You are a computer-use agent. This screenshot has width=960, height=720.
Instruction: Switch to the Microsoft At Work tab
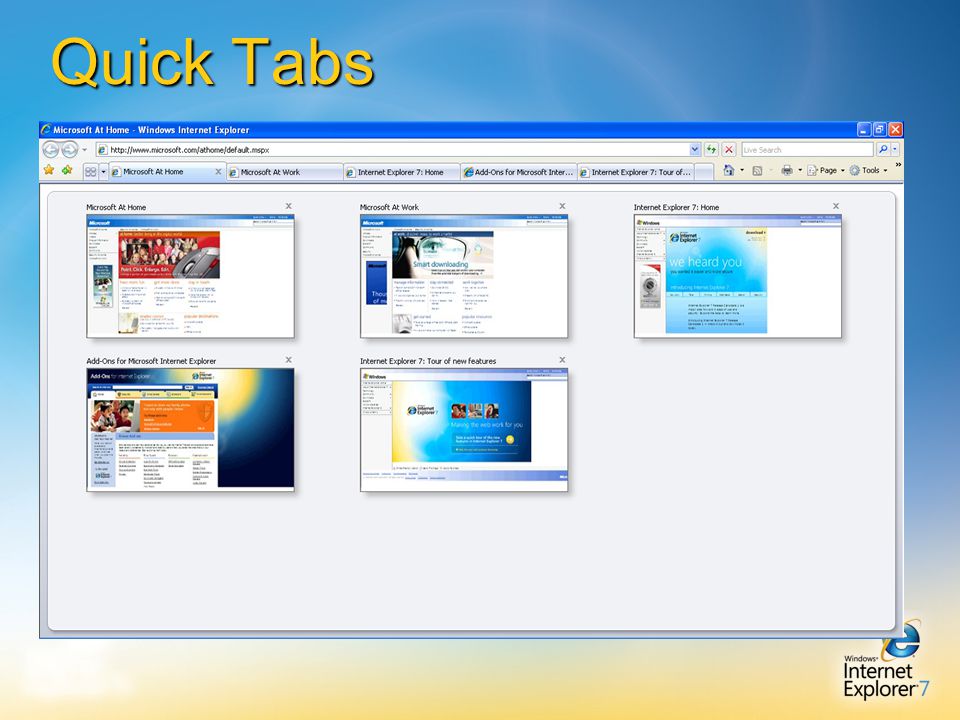coord(285,173)
